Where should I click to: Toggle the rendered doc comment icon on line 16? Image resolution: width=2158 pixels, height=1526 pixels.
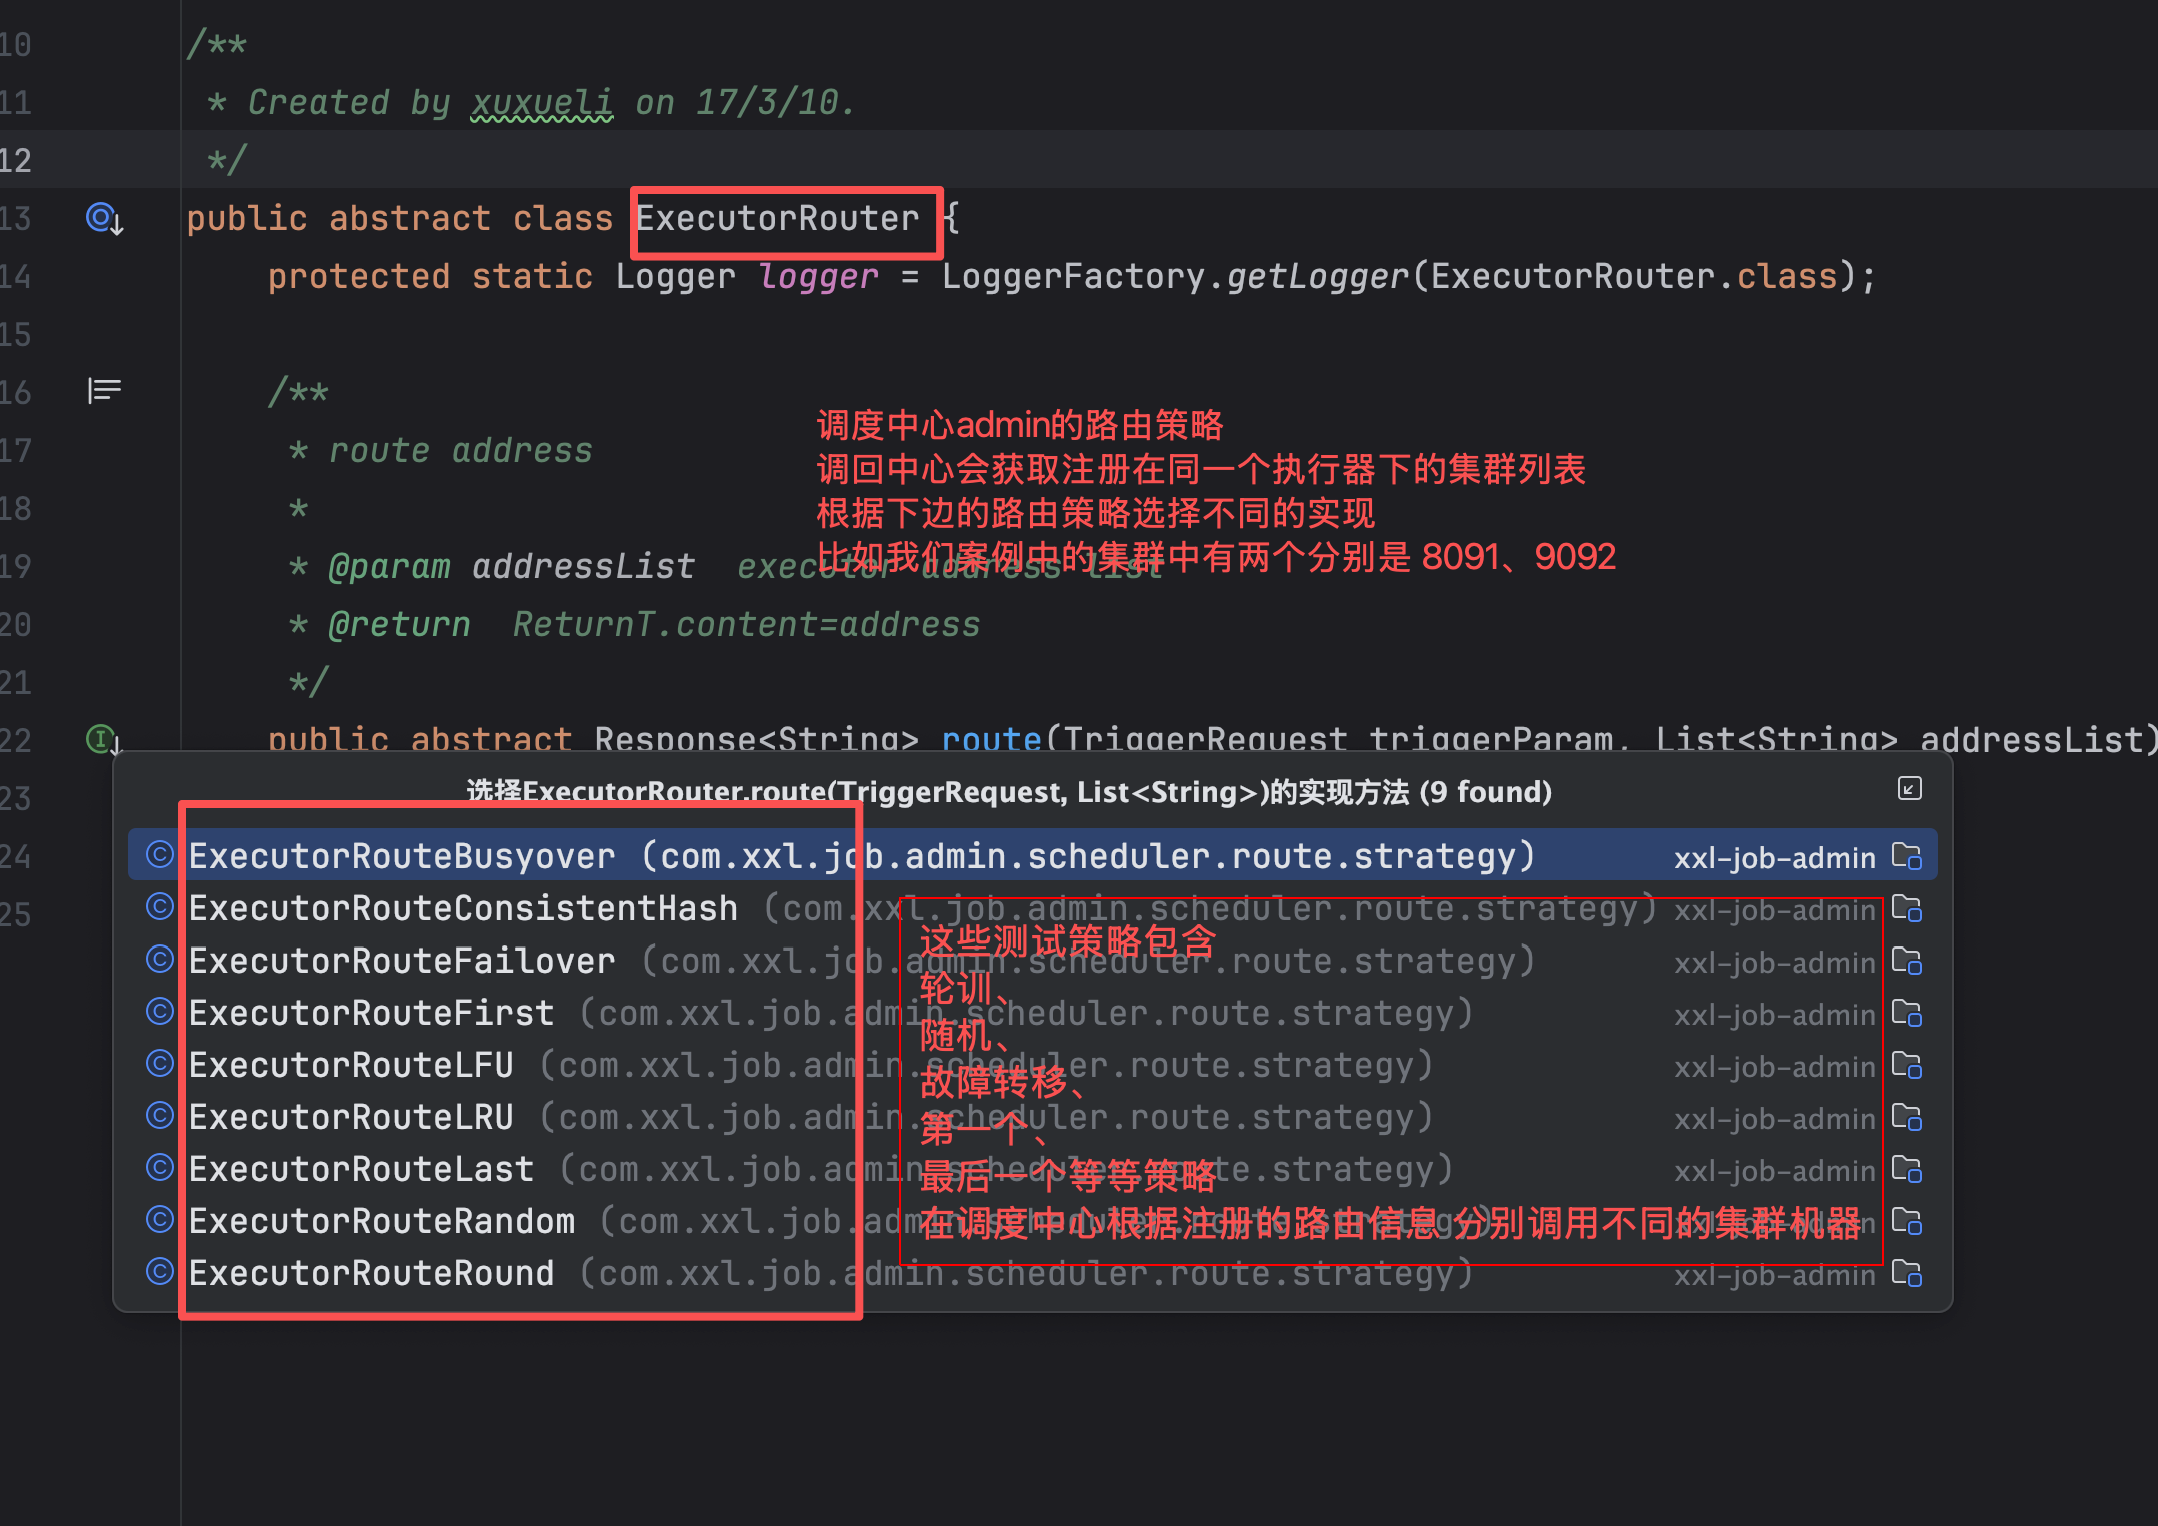click(104, 390)
